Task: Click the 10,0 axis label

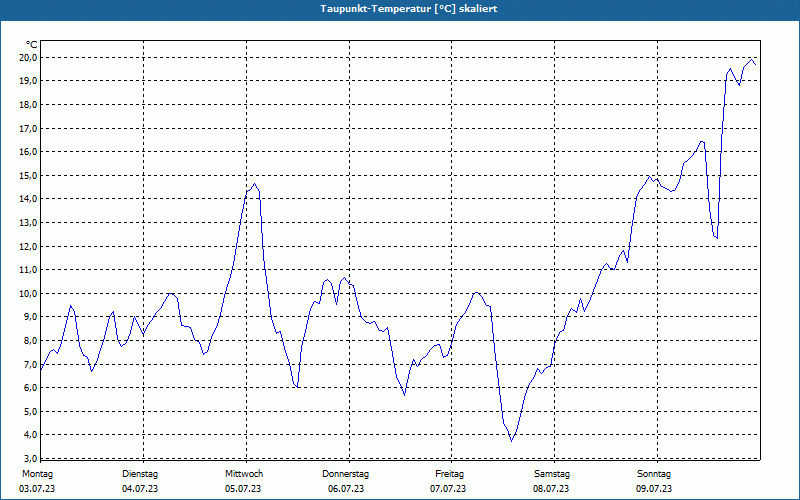Action: coord(28,293)
